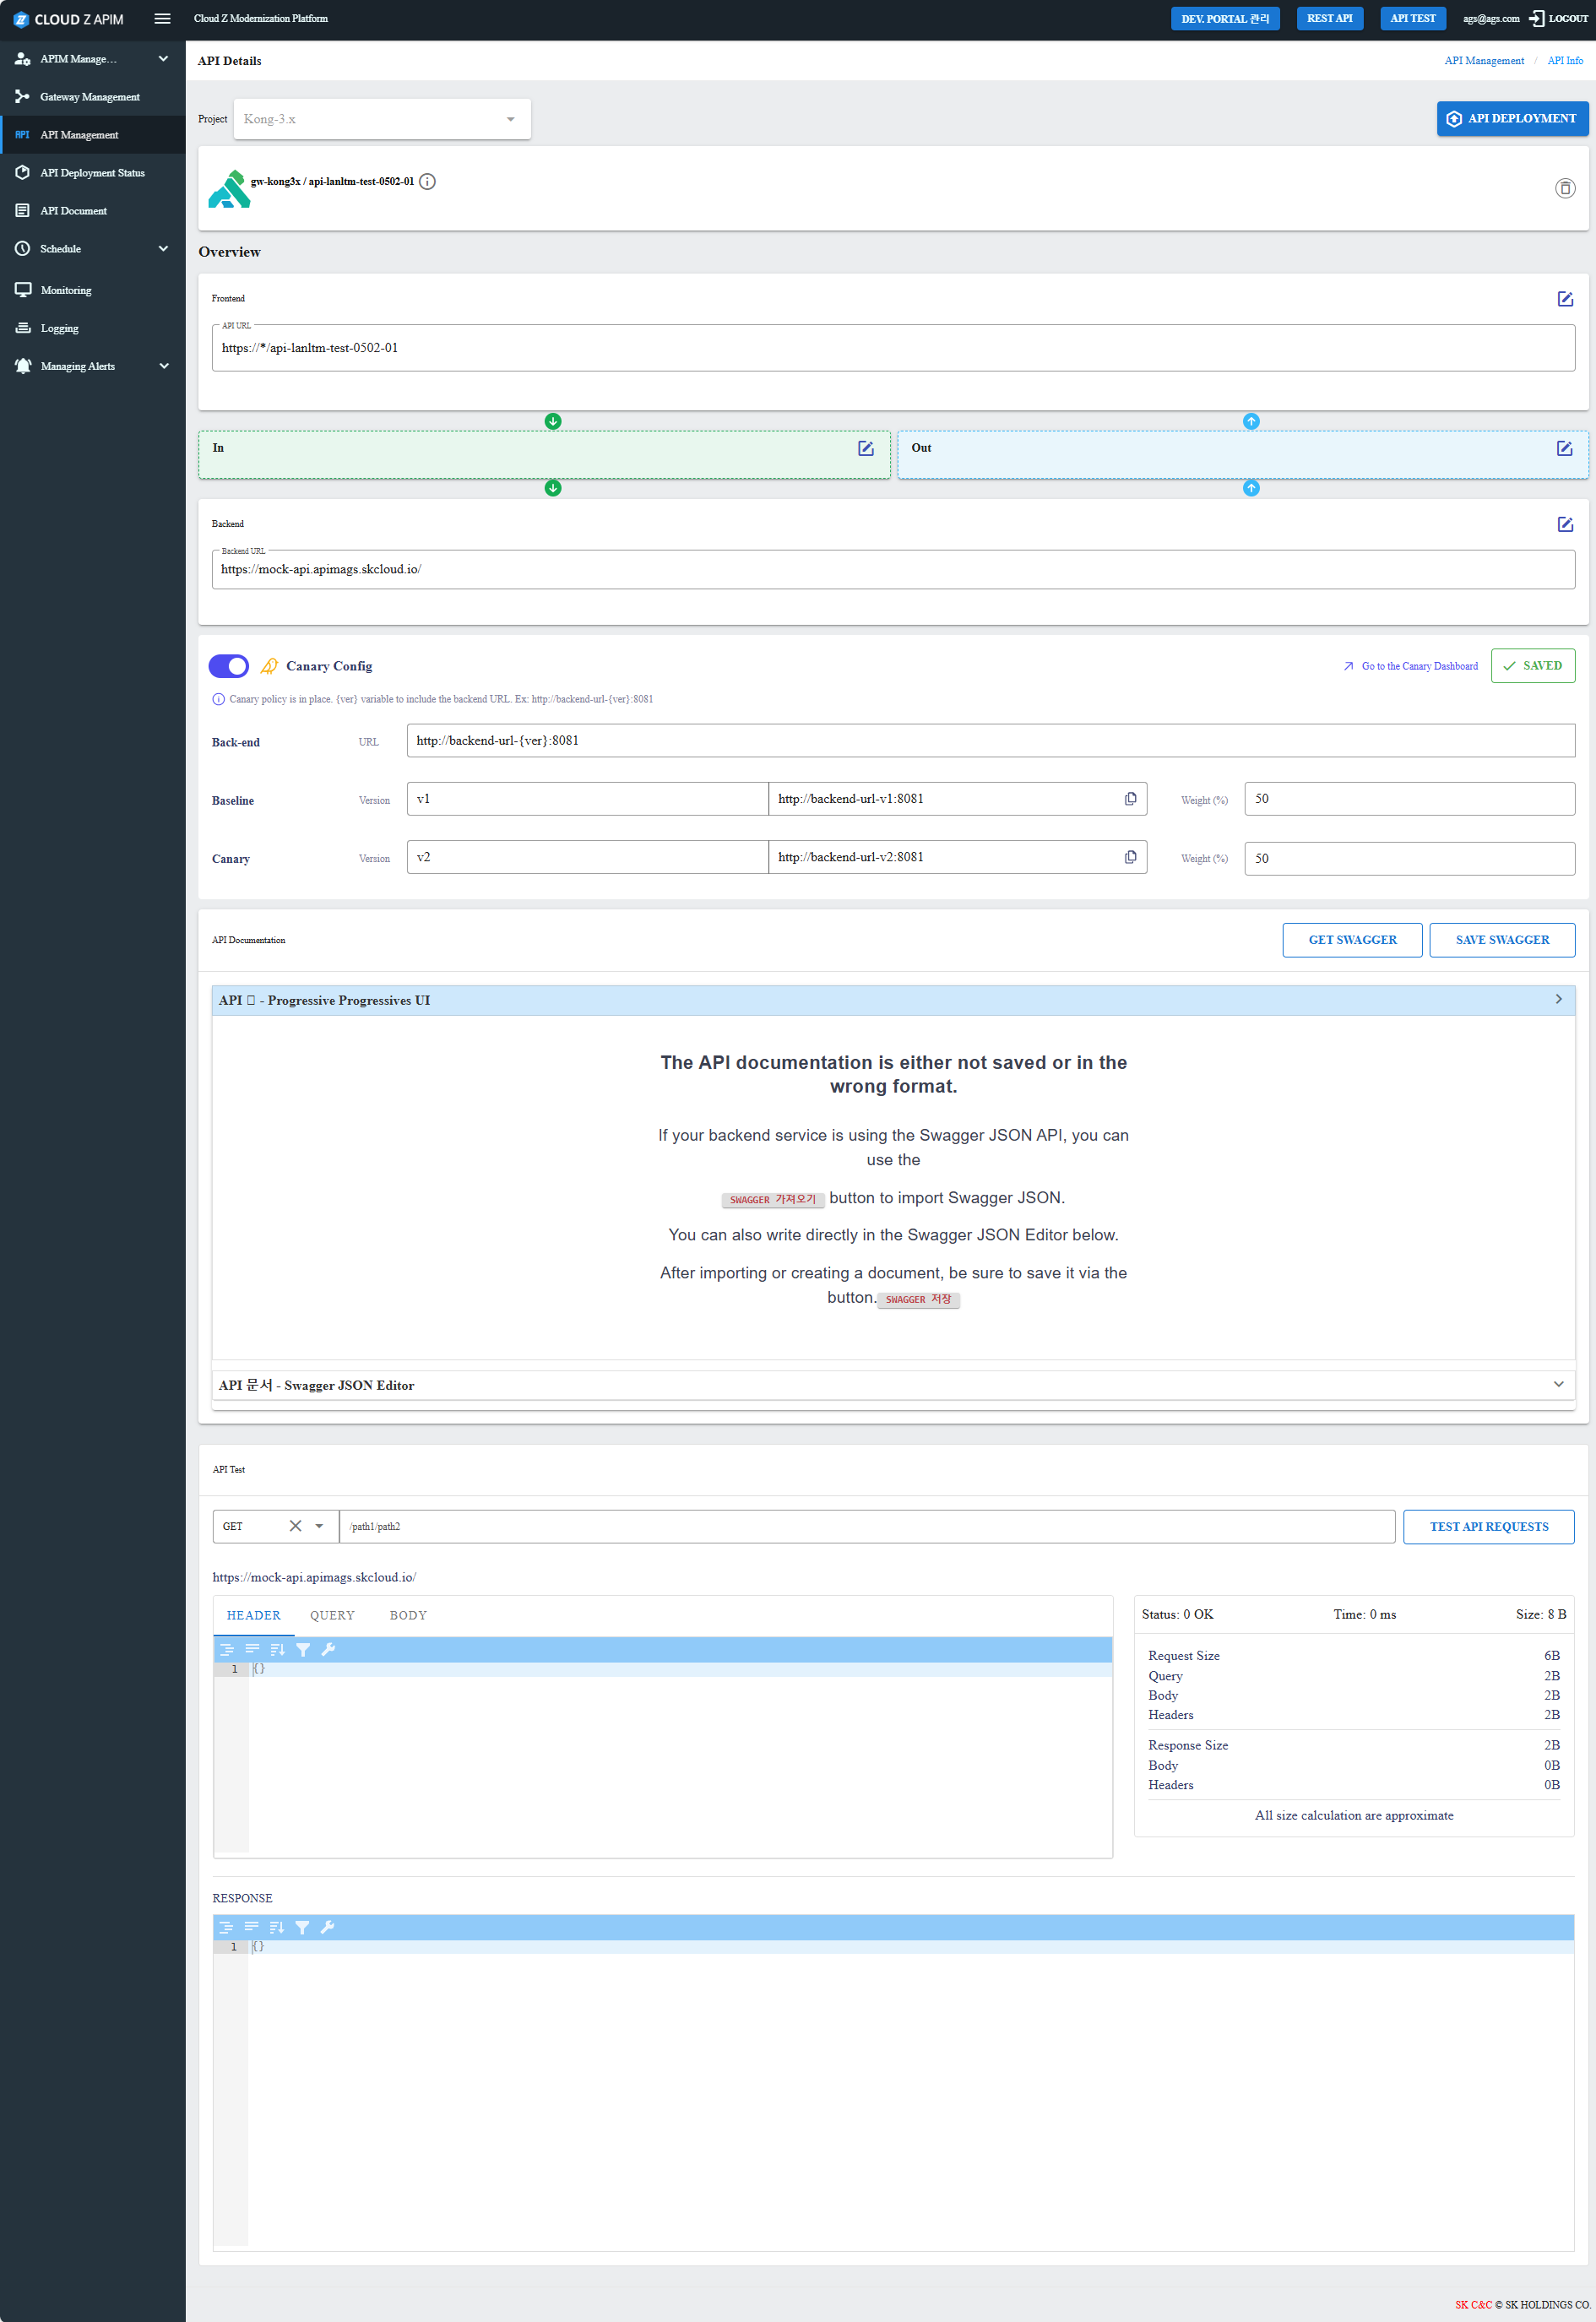Compact JSON in request header editor
The image size is (1596, 2322).
[252, 1650]
